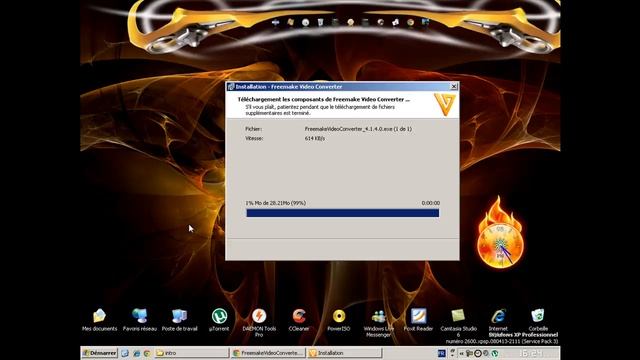The image size is (640, 360).
Task: Click the arrow icon at dock's left end
Action: coord(276,22)
